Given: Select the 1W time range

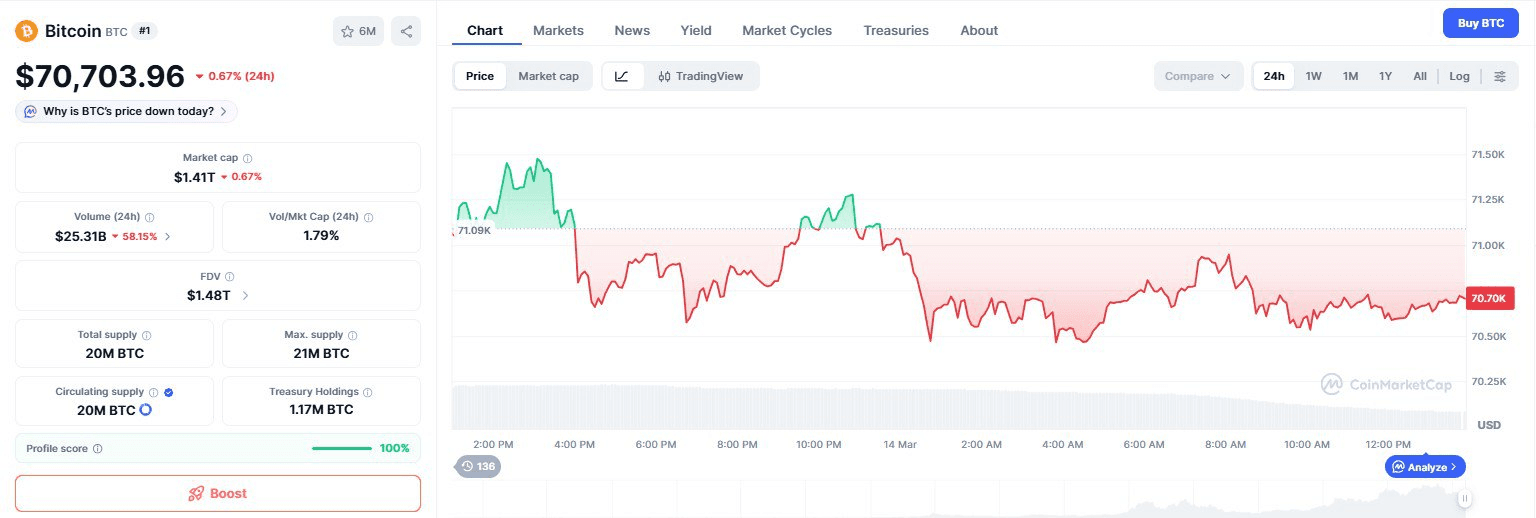Looking at the screenshot, I should click(x=1313, y=76).
